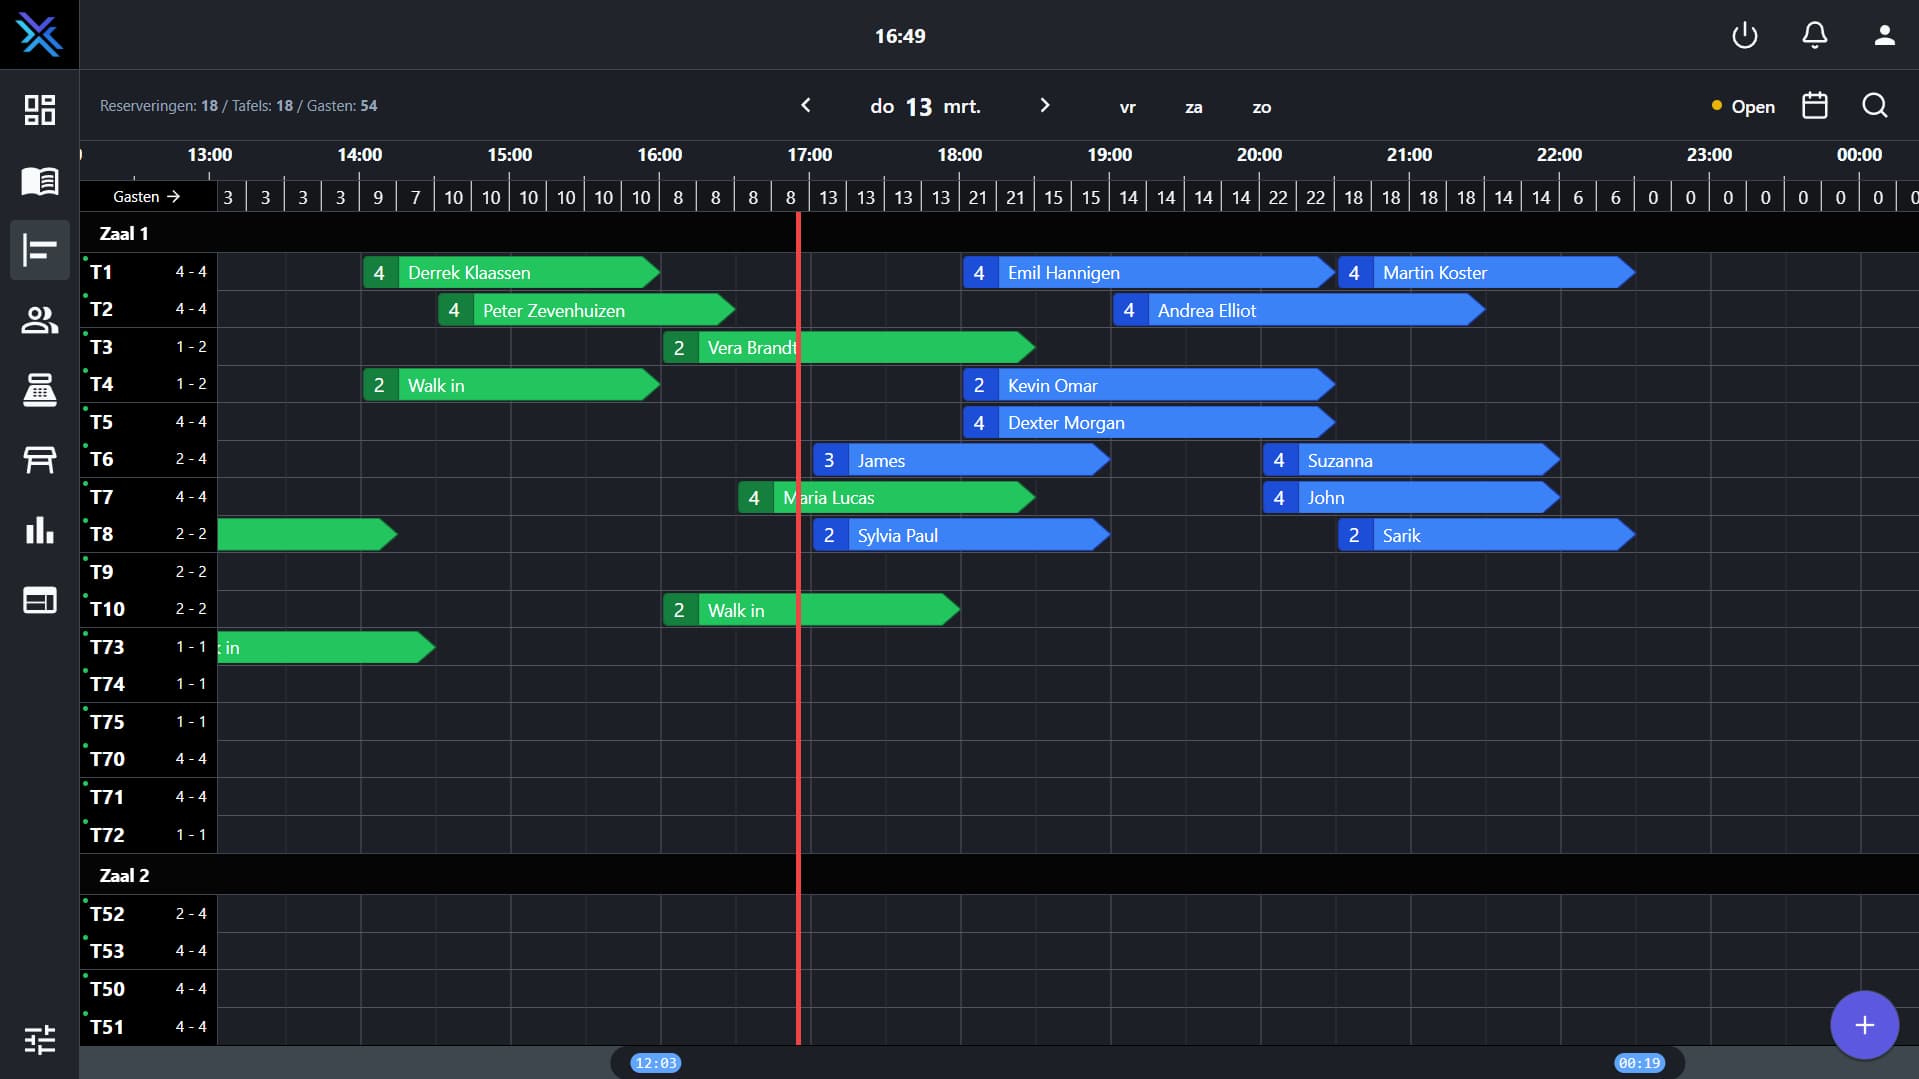Open the table layout icon in sidebar
The image size is (1919, 1079).
pyautogui.click(x=39, y=460)
